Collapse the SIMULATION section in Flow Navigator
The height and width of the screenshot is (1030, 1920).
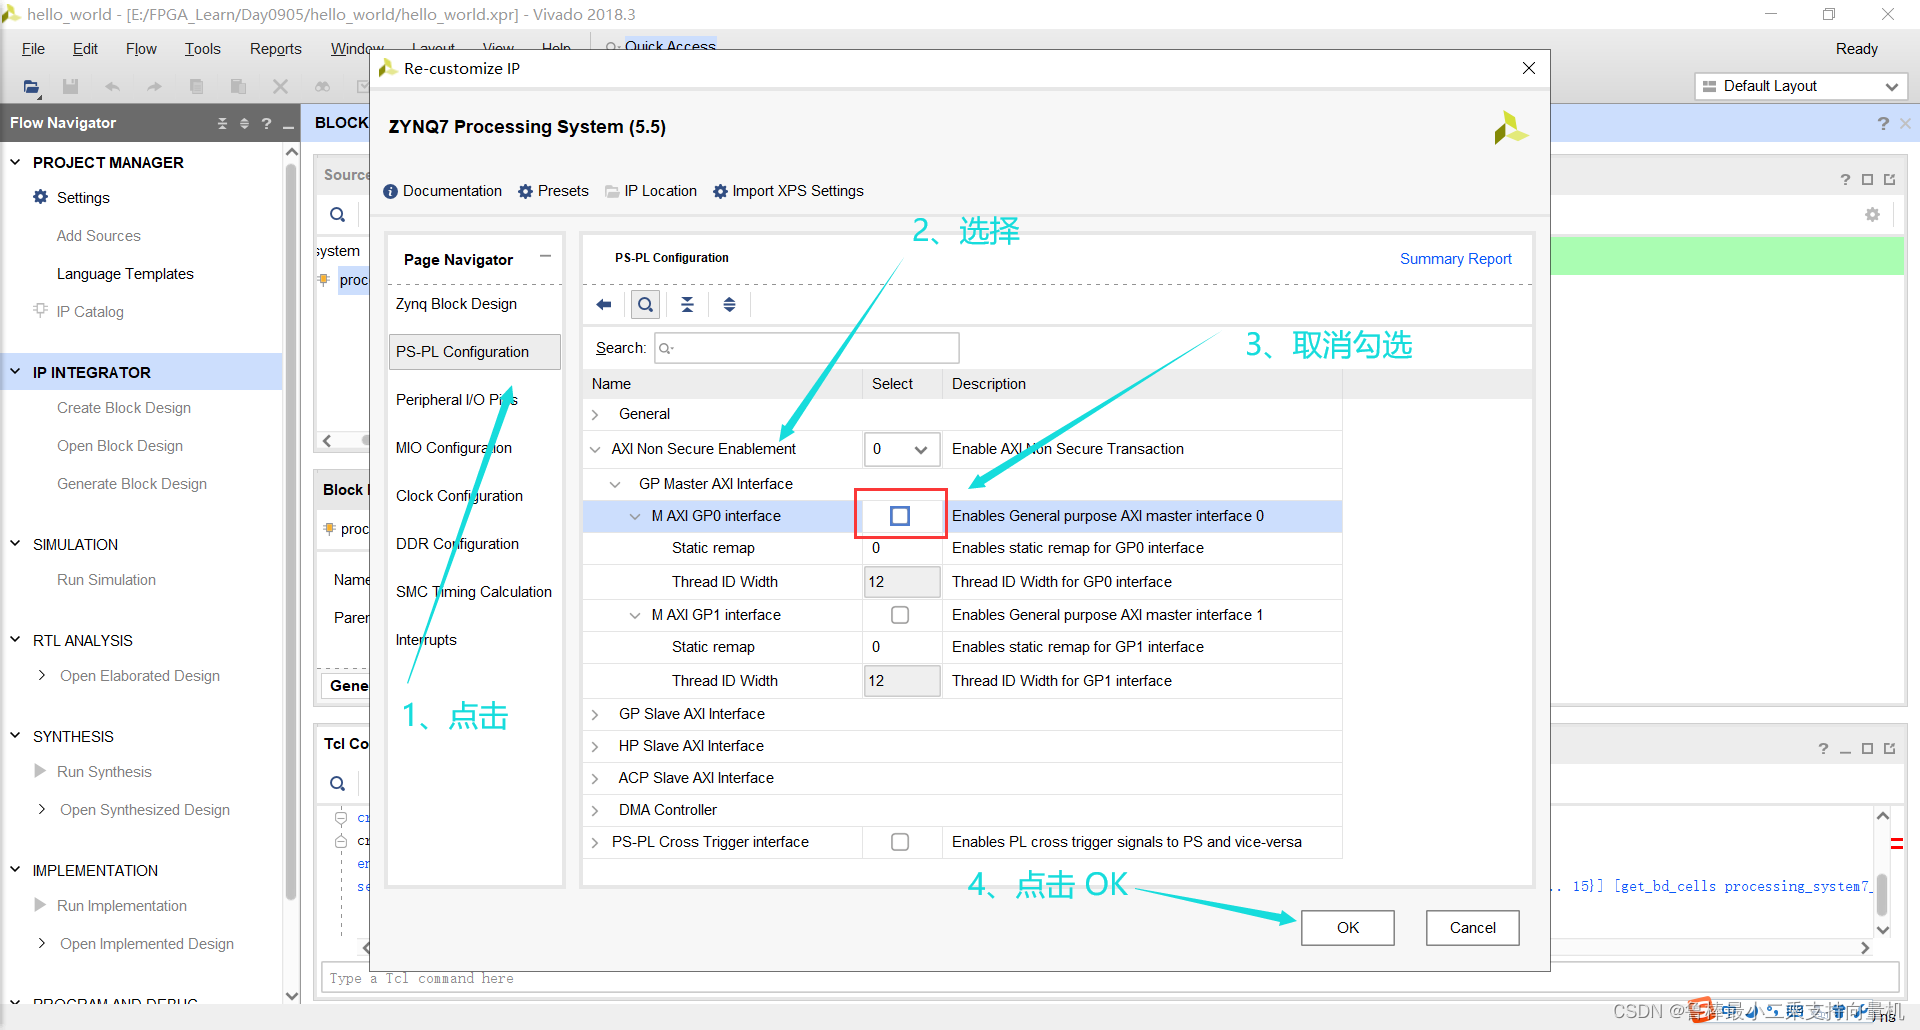click(x=15, y=544)
